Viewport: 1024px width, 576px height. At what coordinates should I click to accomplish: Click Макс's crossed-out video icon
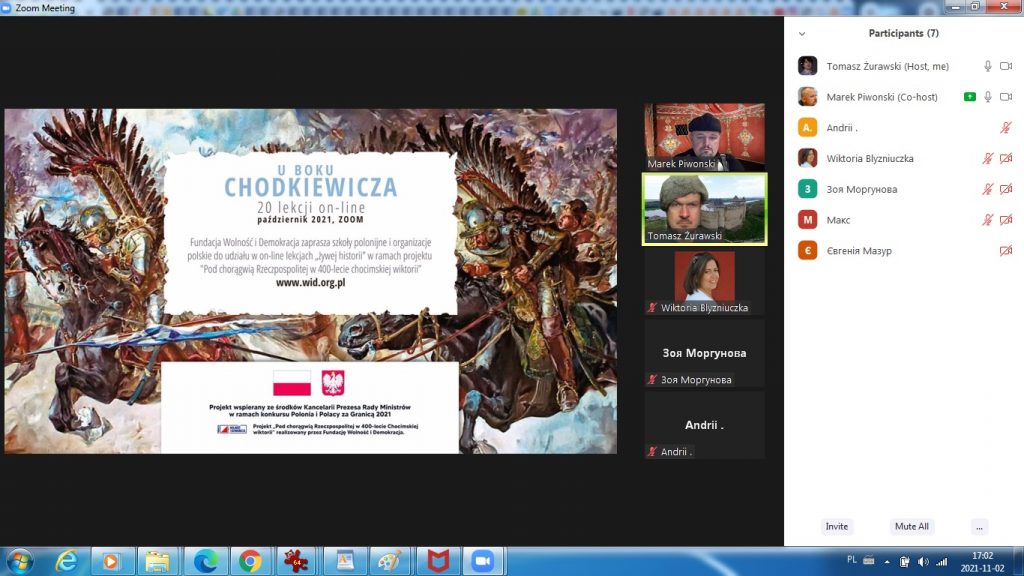[1006, 220]
